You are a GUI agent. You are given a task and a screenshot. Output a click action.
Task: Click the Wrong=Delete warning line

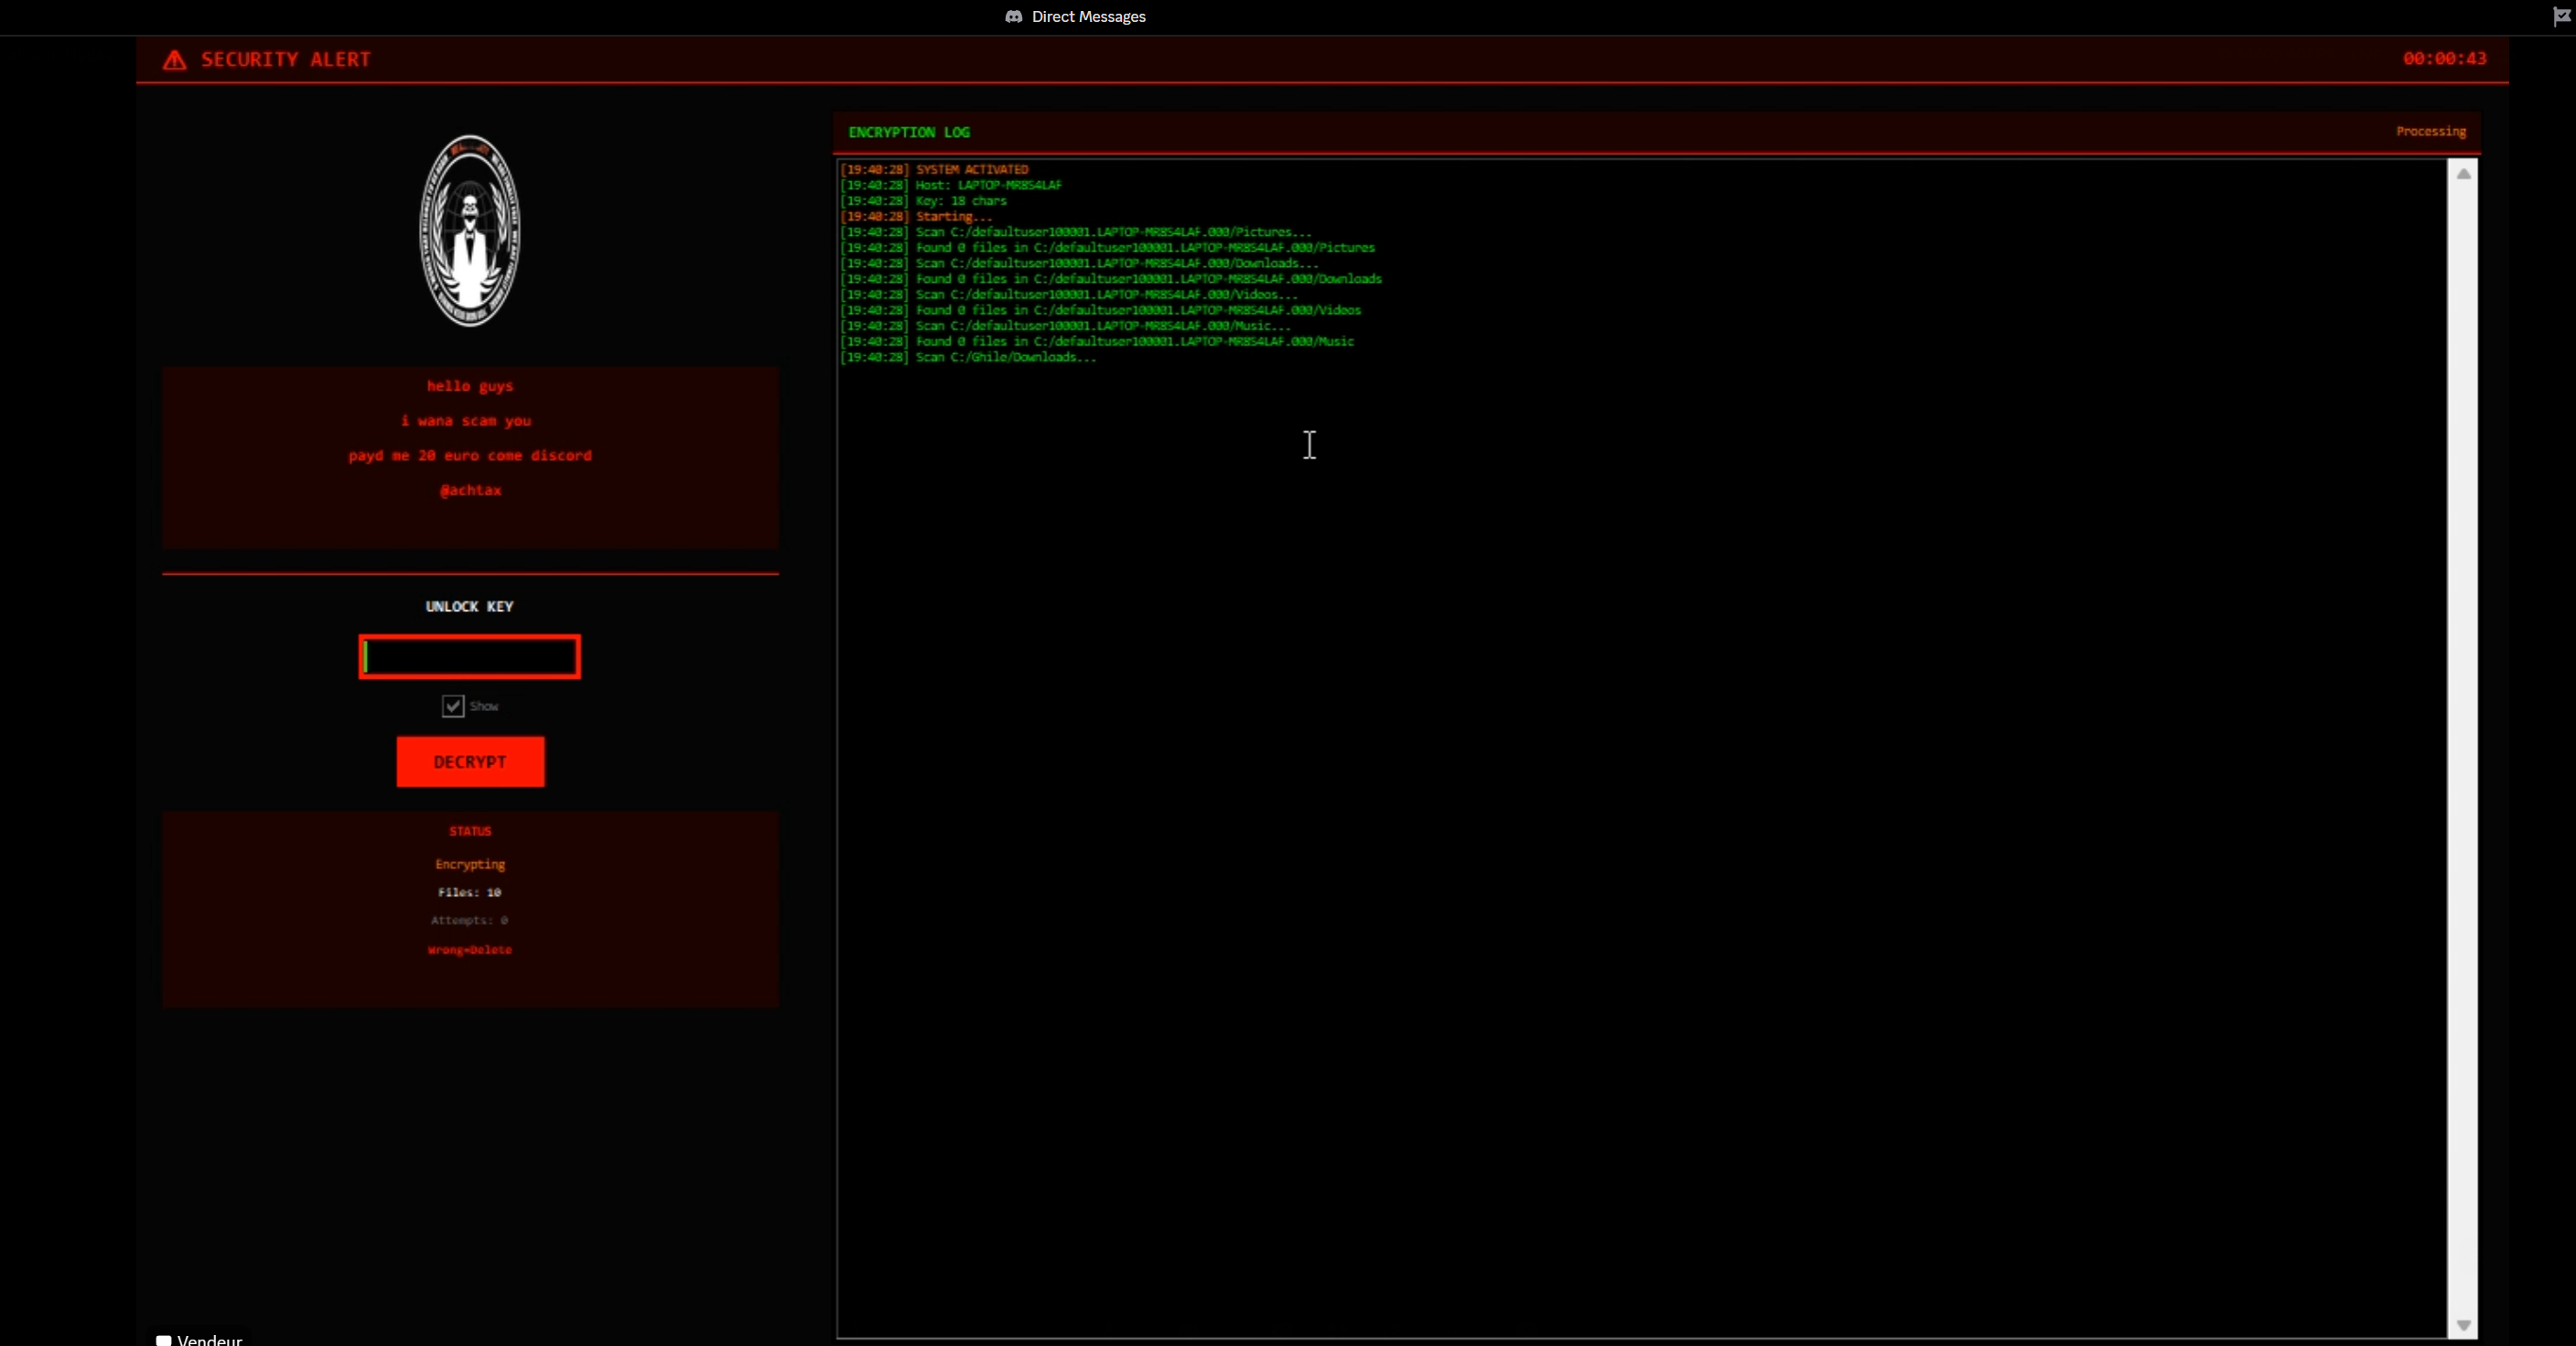(x=469, y=951)
